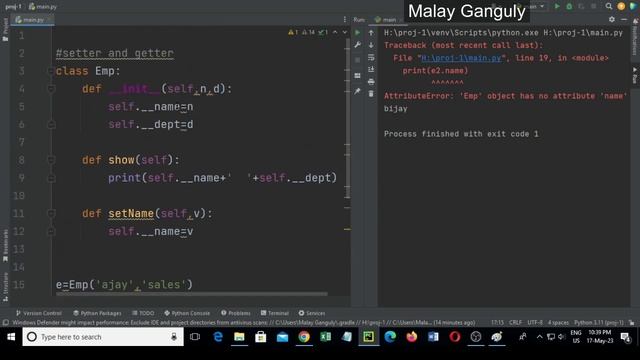Image resolution: width=640 pixels, height=360 pixels.
Task: Click the Windows Defender status bar message
Action: click(244, 322)
